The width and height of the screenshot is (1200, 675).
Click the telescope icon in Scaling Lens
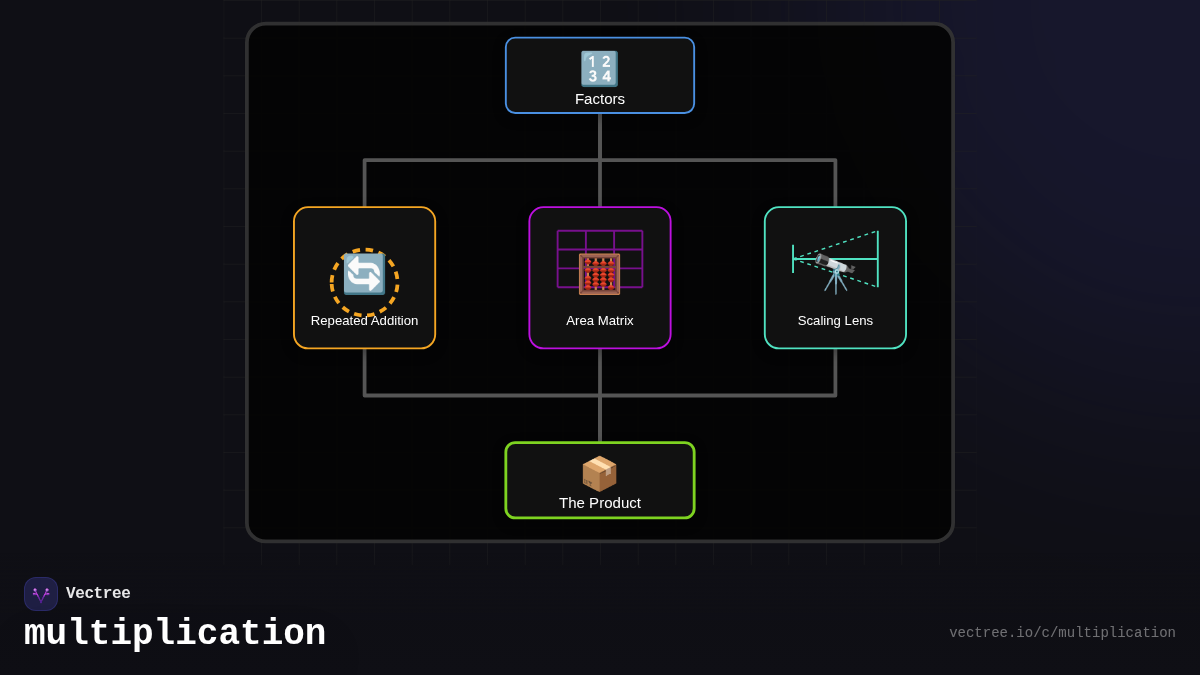pos(834,272)
